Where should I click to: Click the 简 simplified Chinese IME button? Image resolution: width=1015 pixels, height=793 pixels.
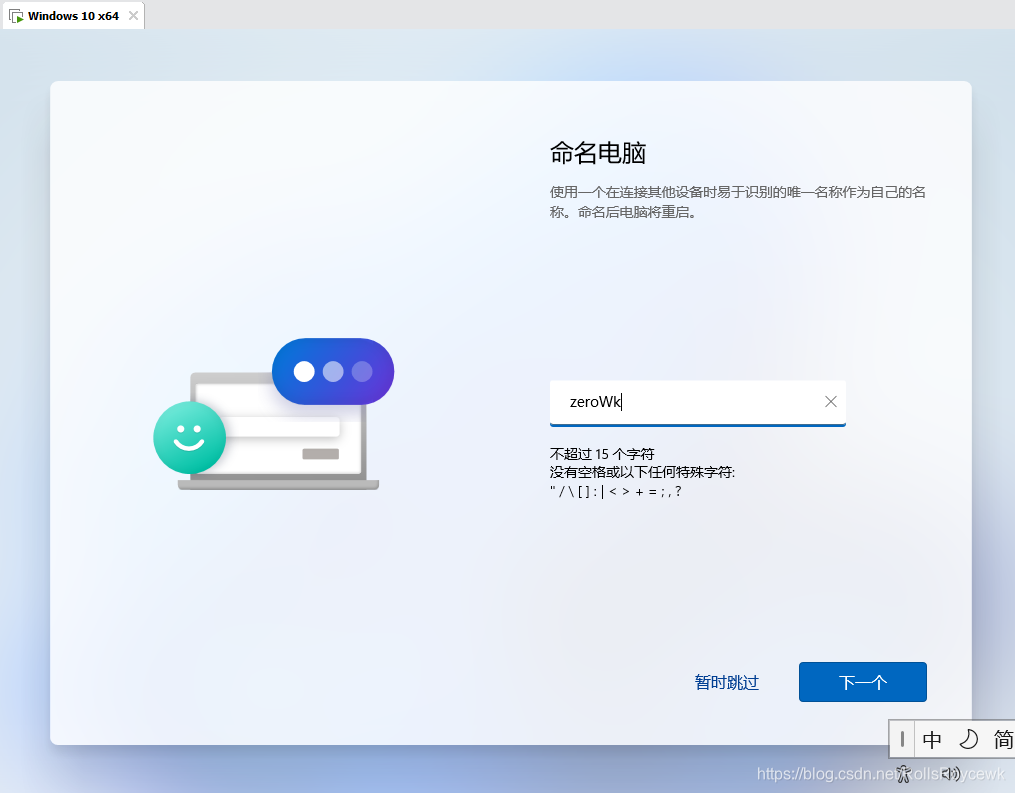tap(1003, 739)
